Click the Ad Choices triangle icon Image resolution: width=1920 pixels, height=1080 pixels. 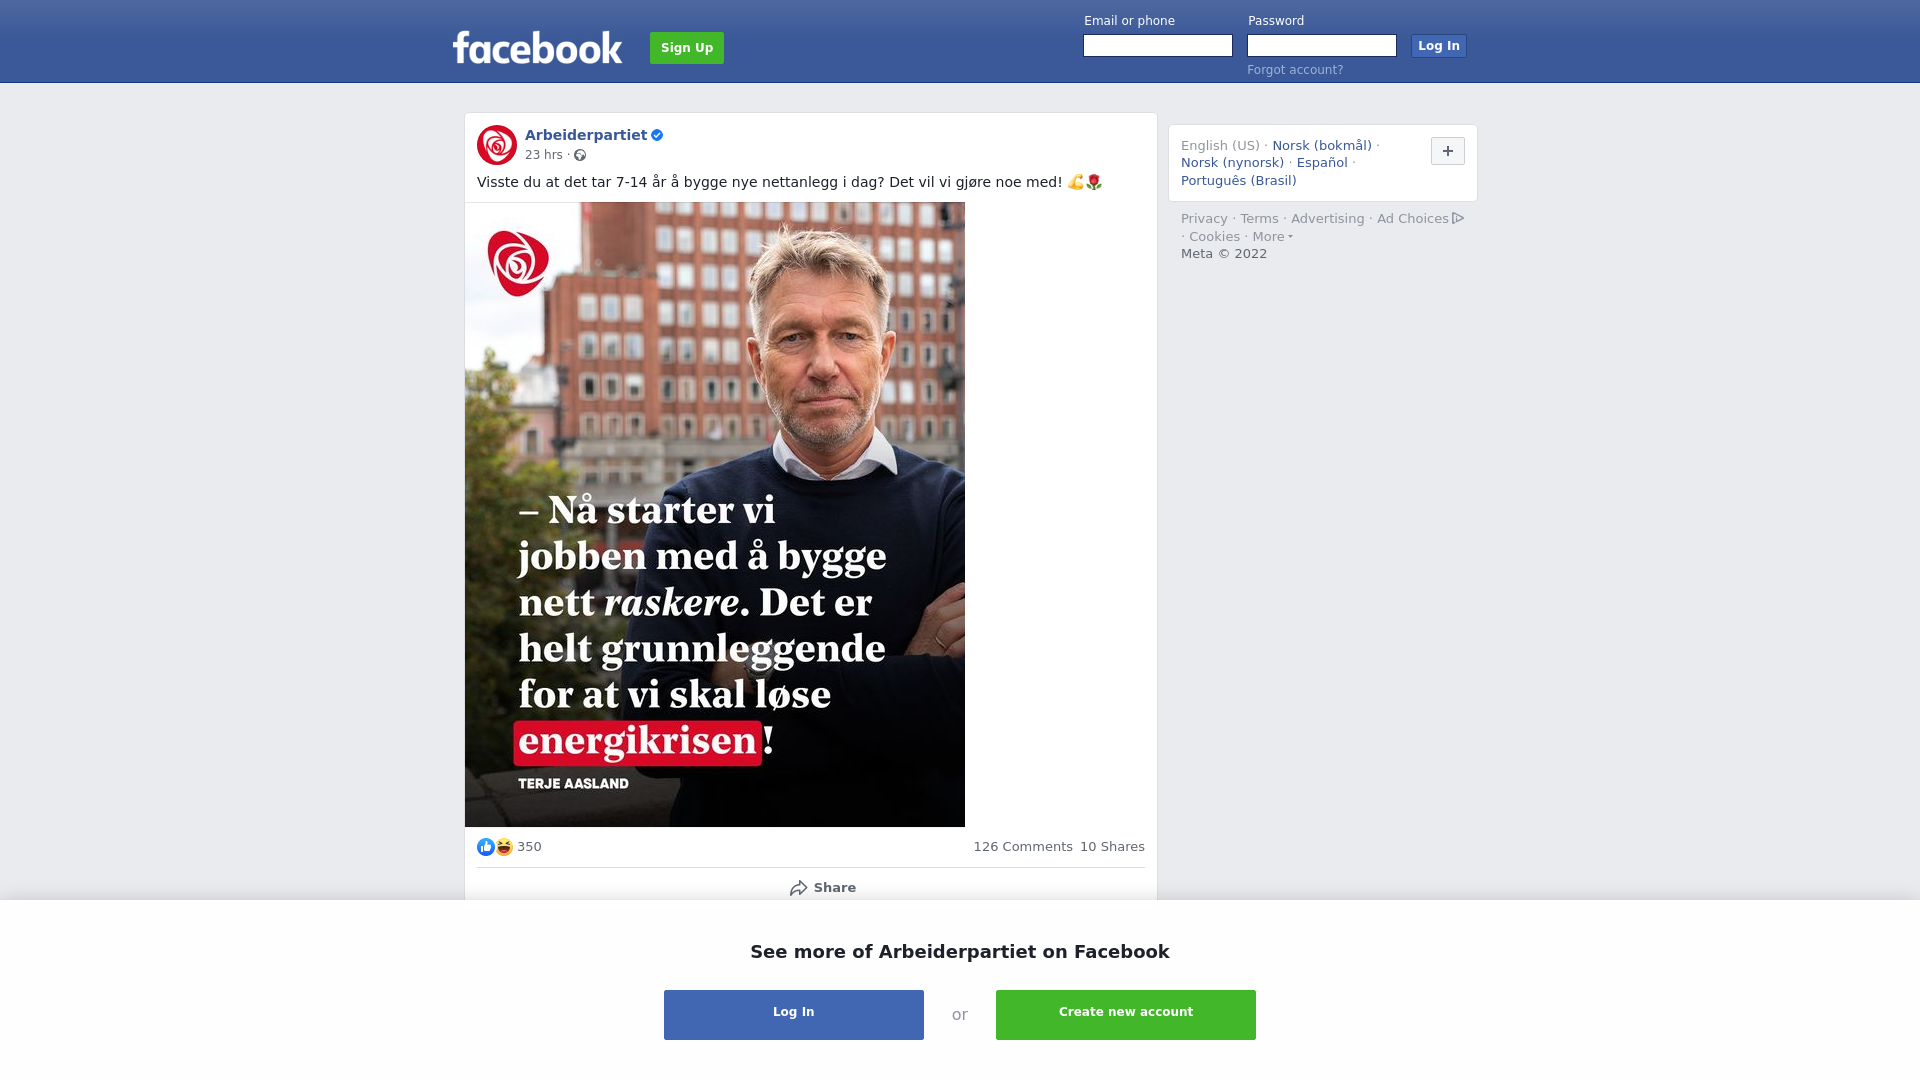coord(1458,218)
